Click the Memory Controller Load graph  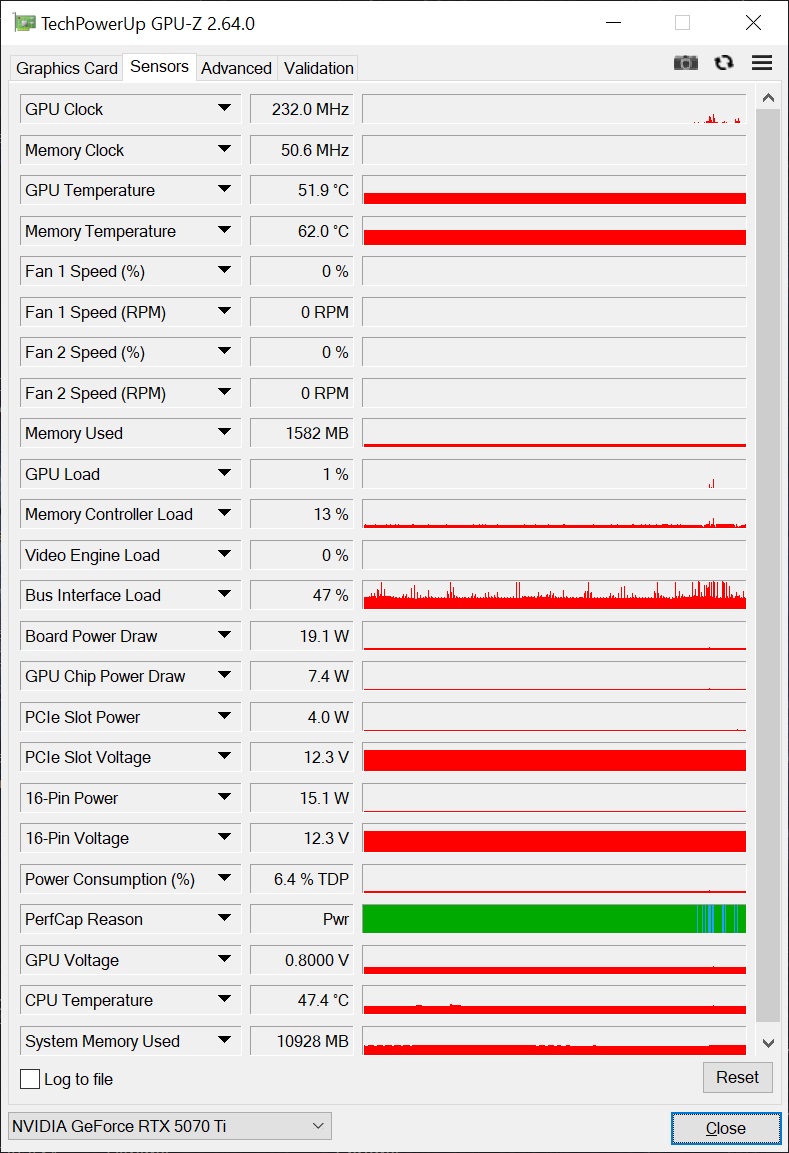[554, 514]
